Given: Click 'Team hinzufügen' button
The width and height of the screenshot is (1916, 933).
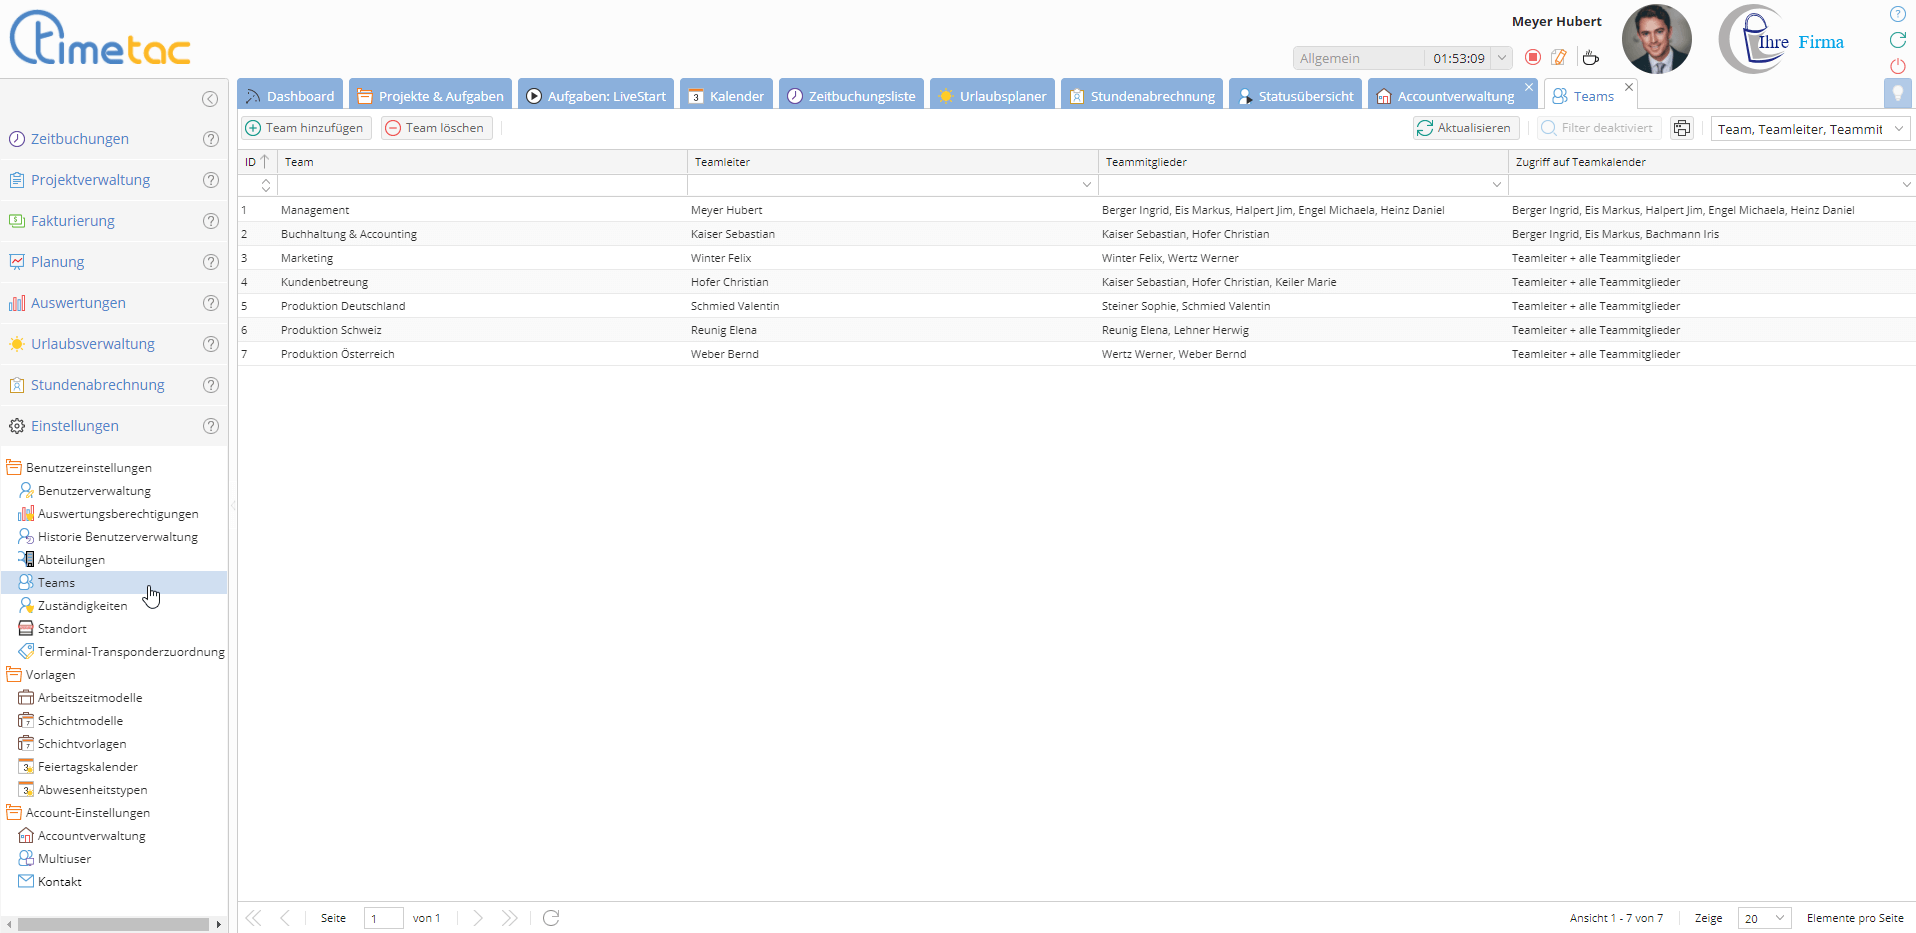Looking at the screenshot, I should (305, 128).
